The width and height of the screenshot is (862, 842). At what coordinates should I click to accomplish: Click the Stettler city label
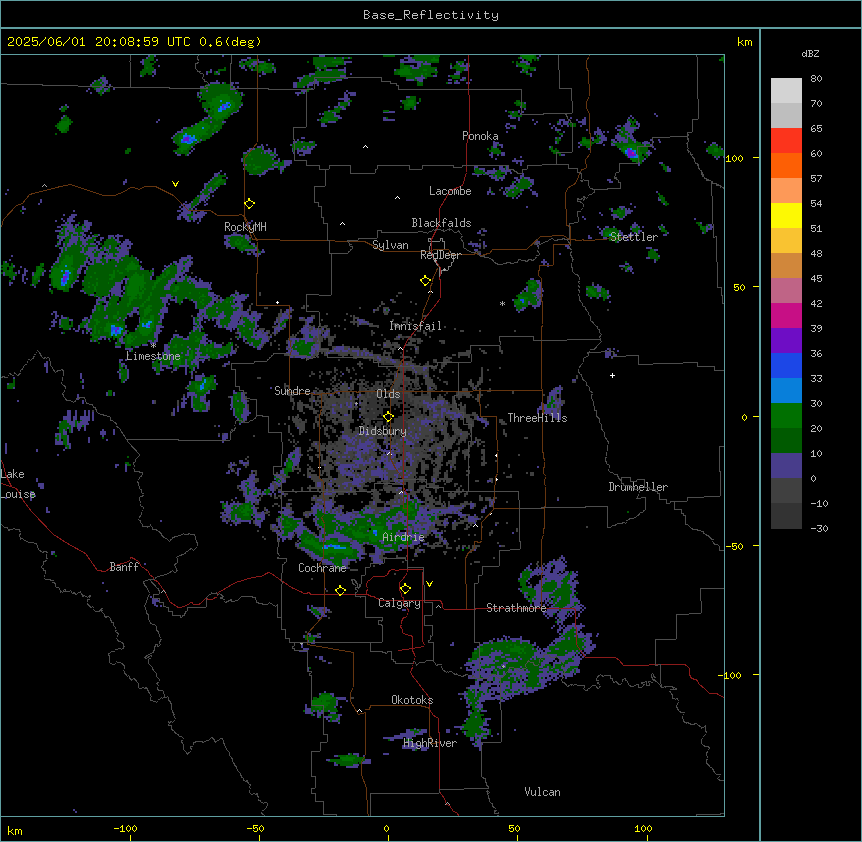(x=633, y=237)
